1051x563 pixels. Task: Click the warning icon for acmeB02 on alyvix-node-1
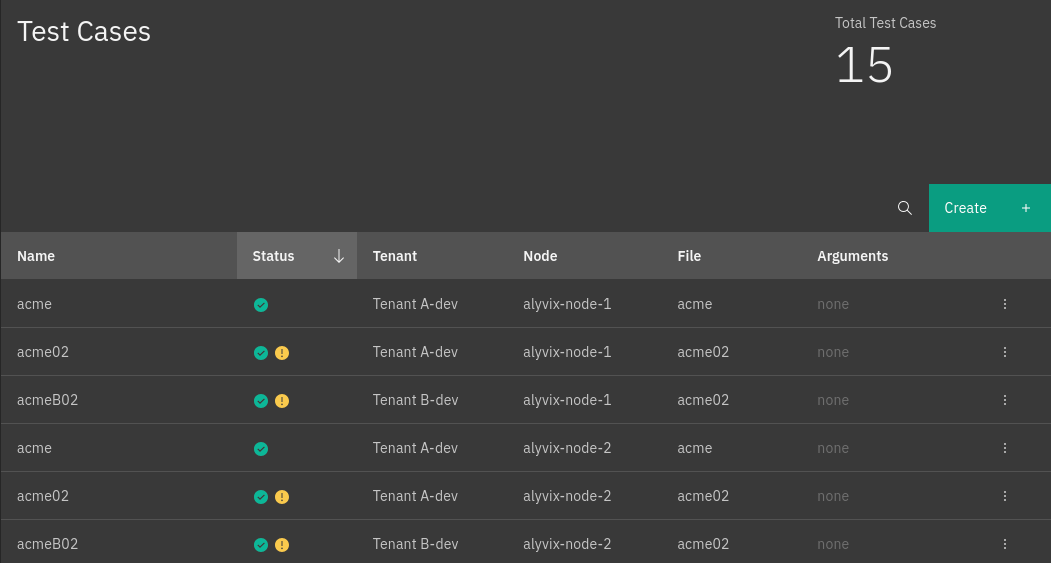click(x=282, y=401)
